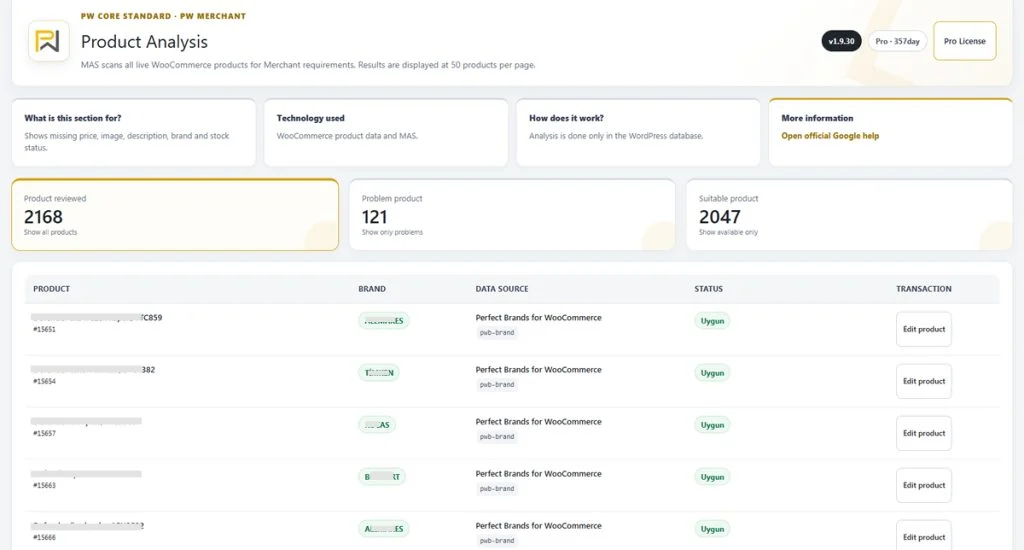The height and width of the screenshot is (550, 1024).
Task: Click Uygun status of product #15663
Action: 712,477
